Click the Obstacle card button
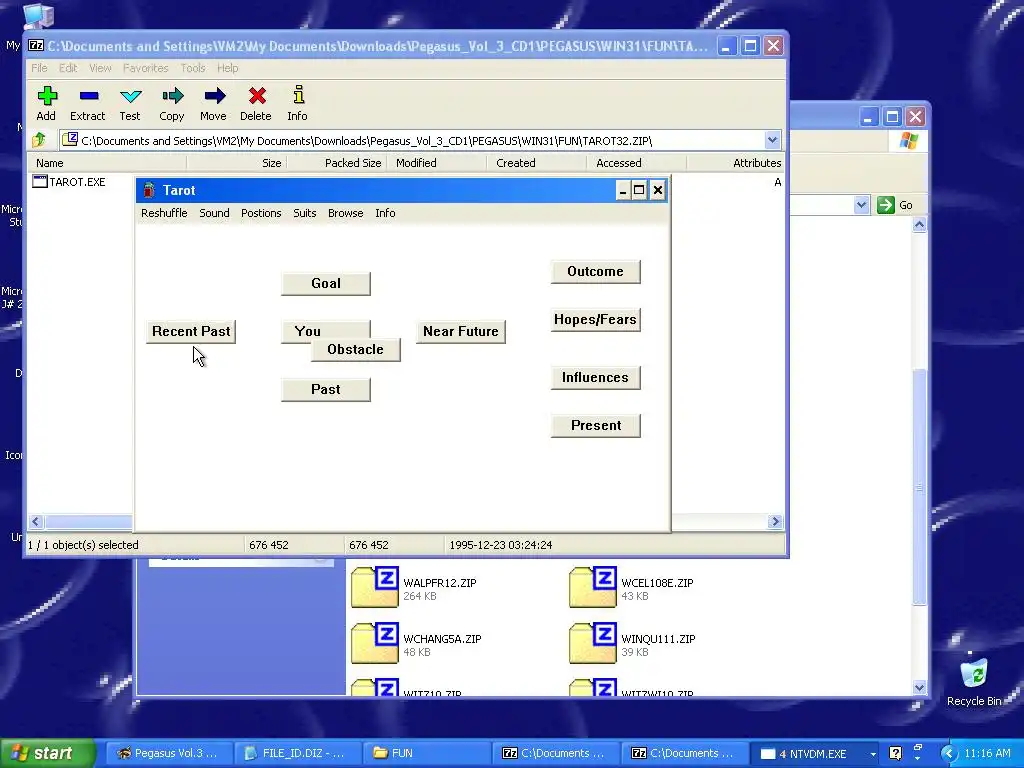Viewport: 1024px width, 768px height. 355,349
